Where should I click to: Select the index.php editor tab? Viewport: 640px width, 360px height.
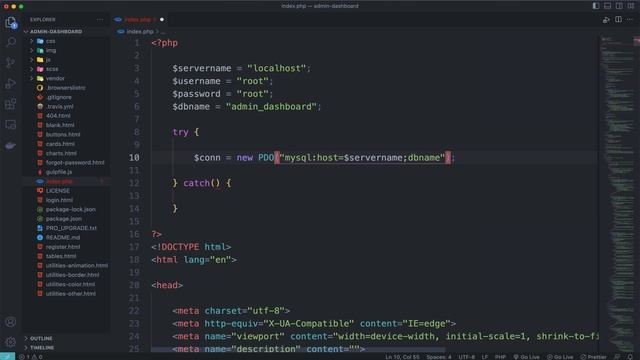coord(140,20)
